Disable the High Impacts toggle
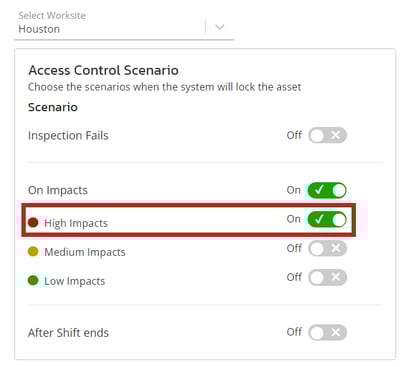This screenshot has height=367, width=405. 327,220
